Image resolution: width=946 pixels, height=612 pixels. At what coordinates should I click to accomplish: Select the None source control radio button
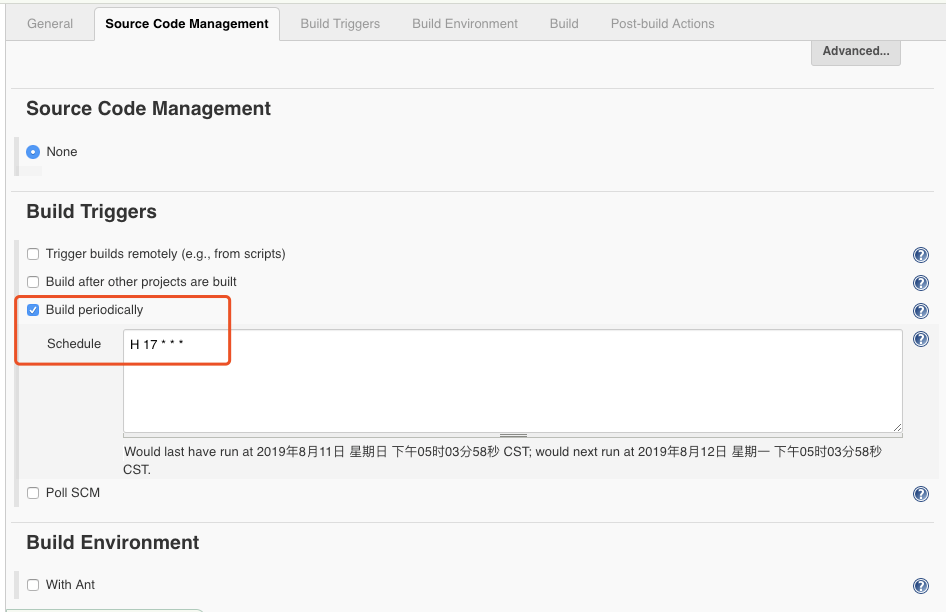point(33,152)
